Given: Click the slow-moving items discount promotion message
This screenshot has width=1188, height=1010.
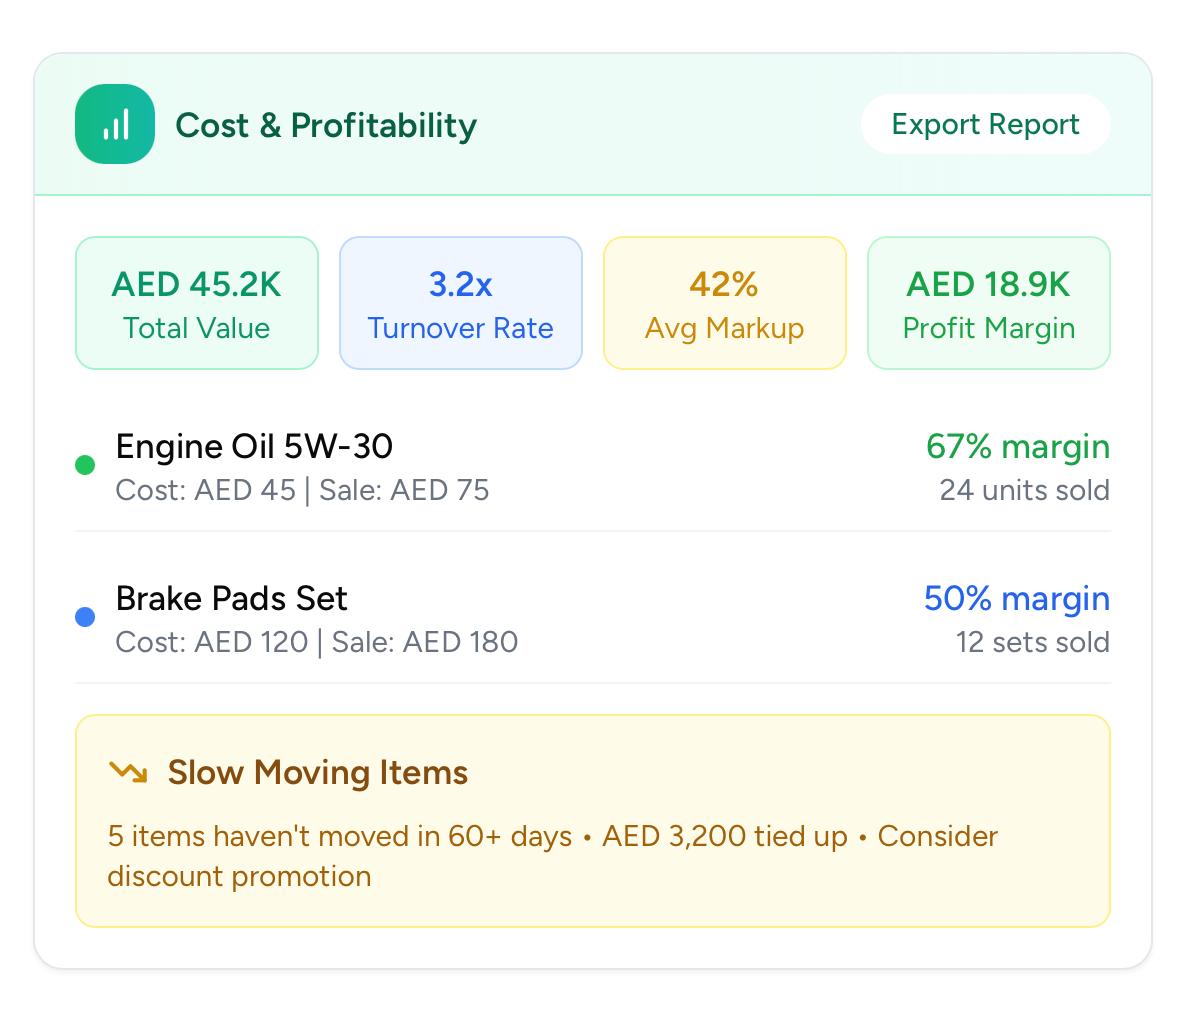Looking at the screenshot, I should click(552, 856).
